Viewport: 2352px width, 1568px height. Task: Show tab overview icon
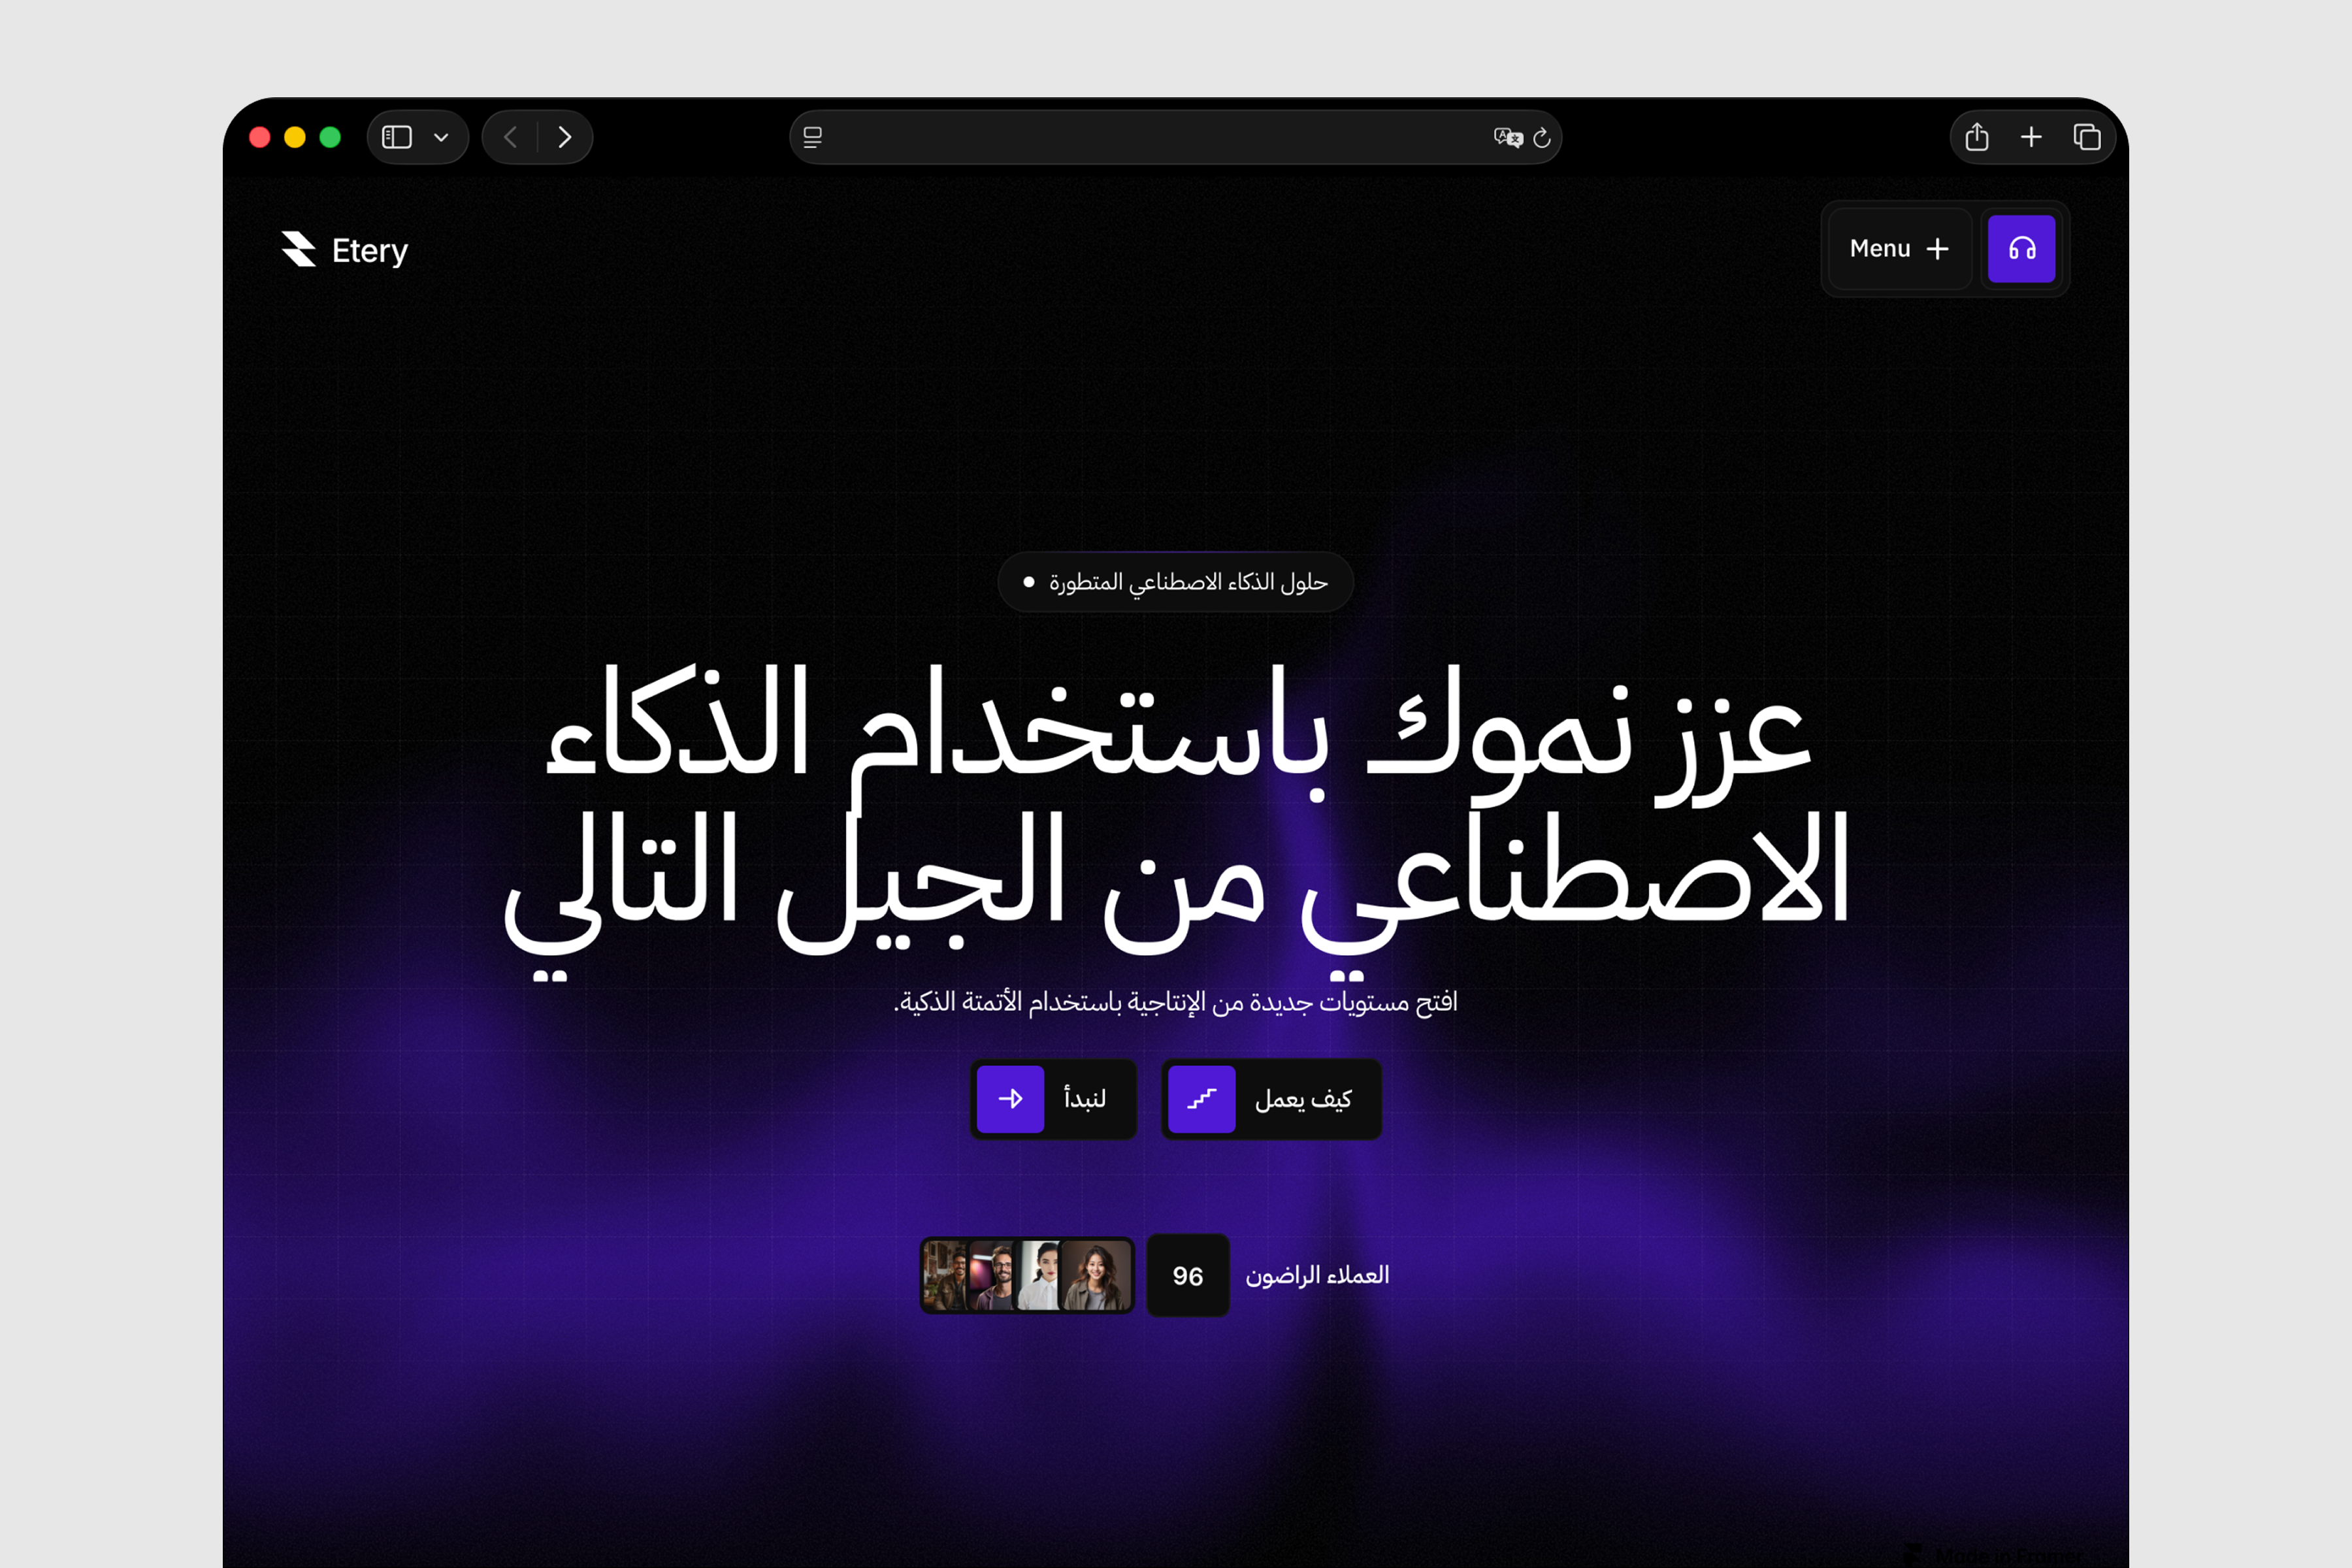[x=2086, y=137]
